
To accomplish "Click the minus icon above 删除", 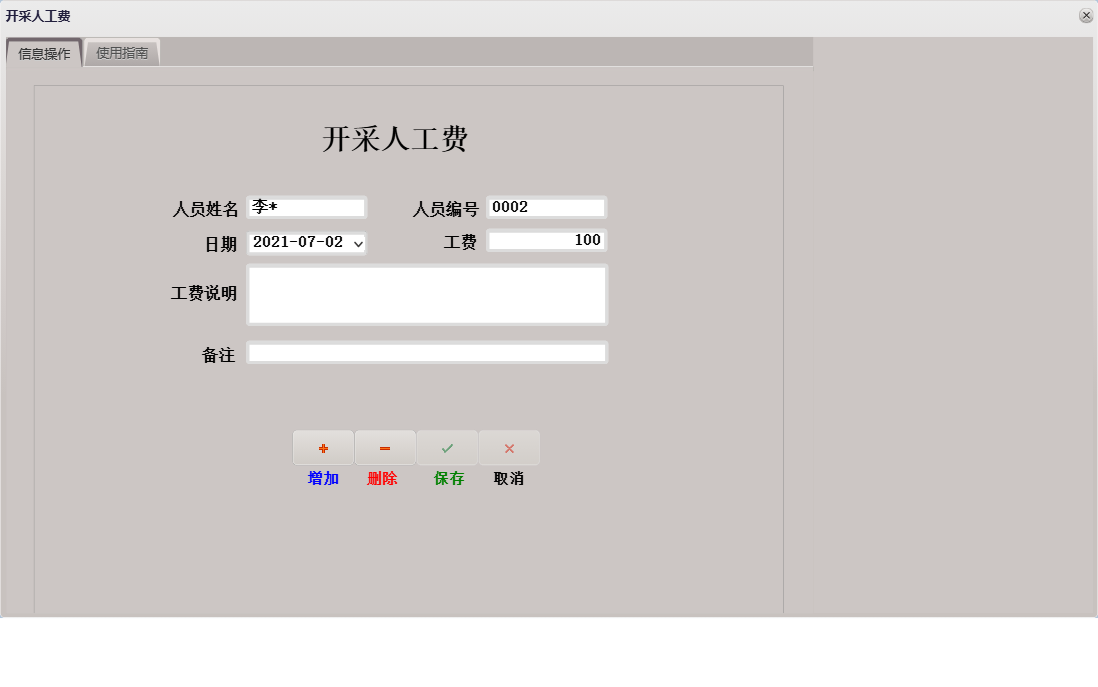I will tap(385, 447).
